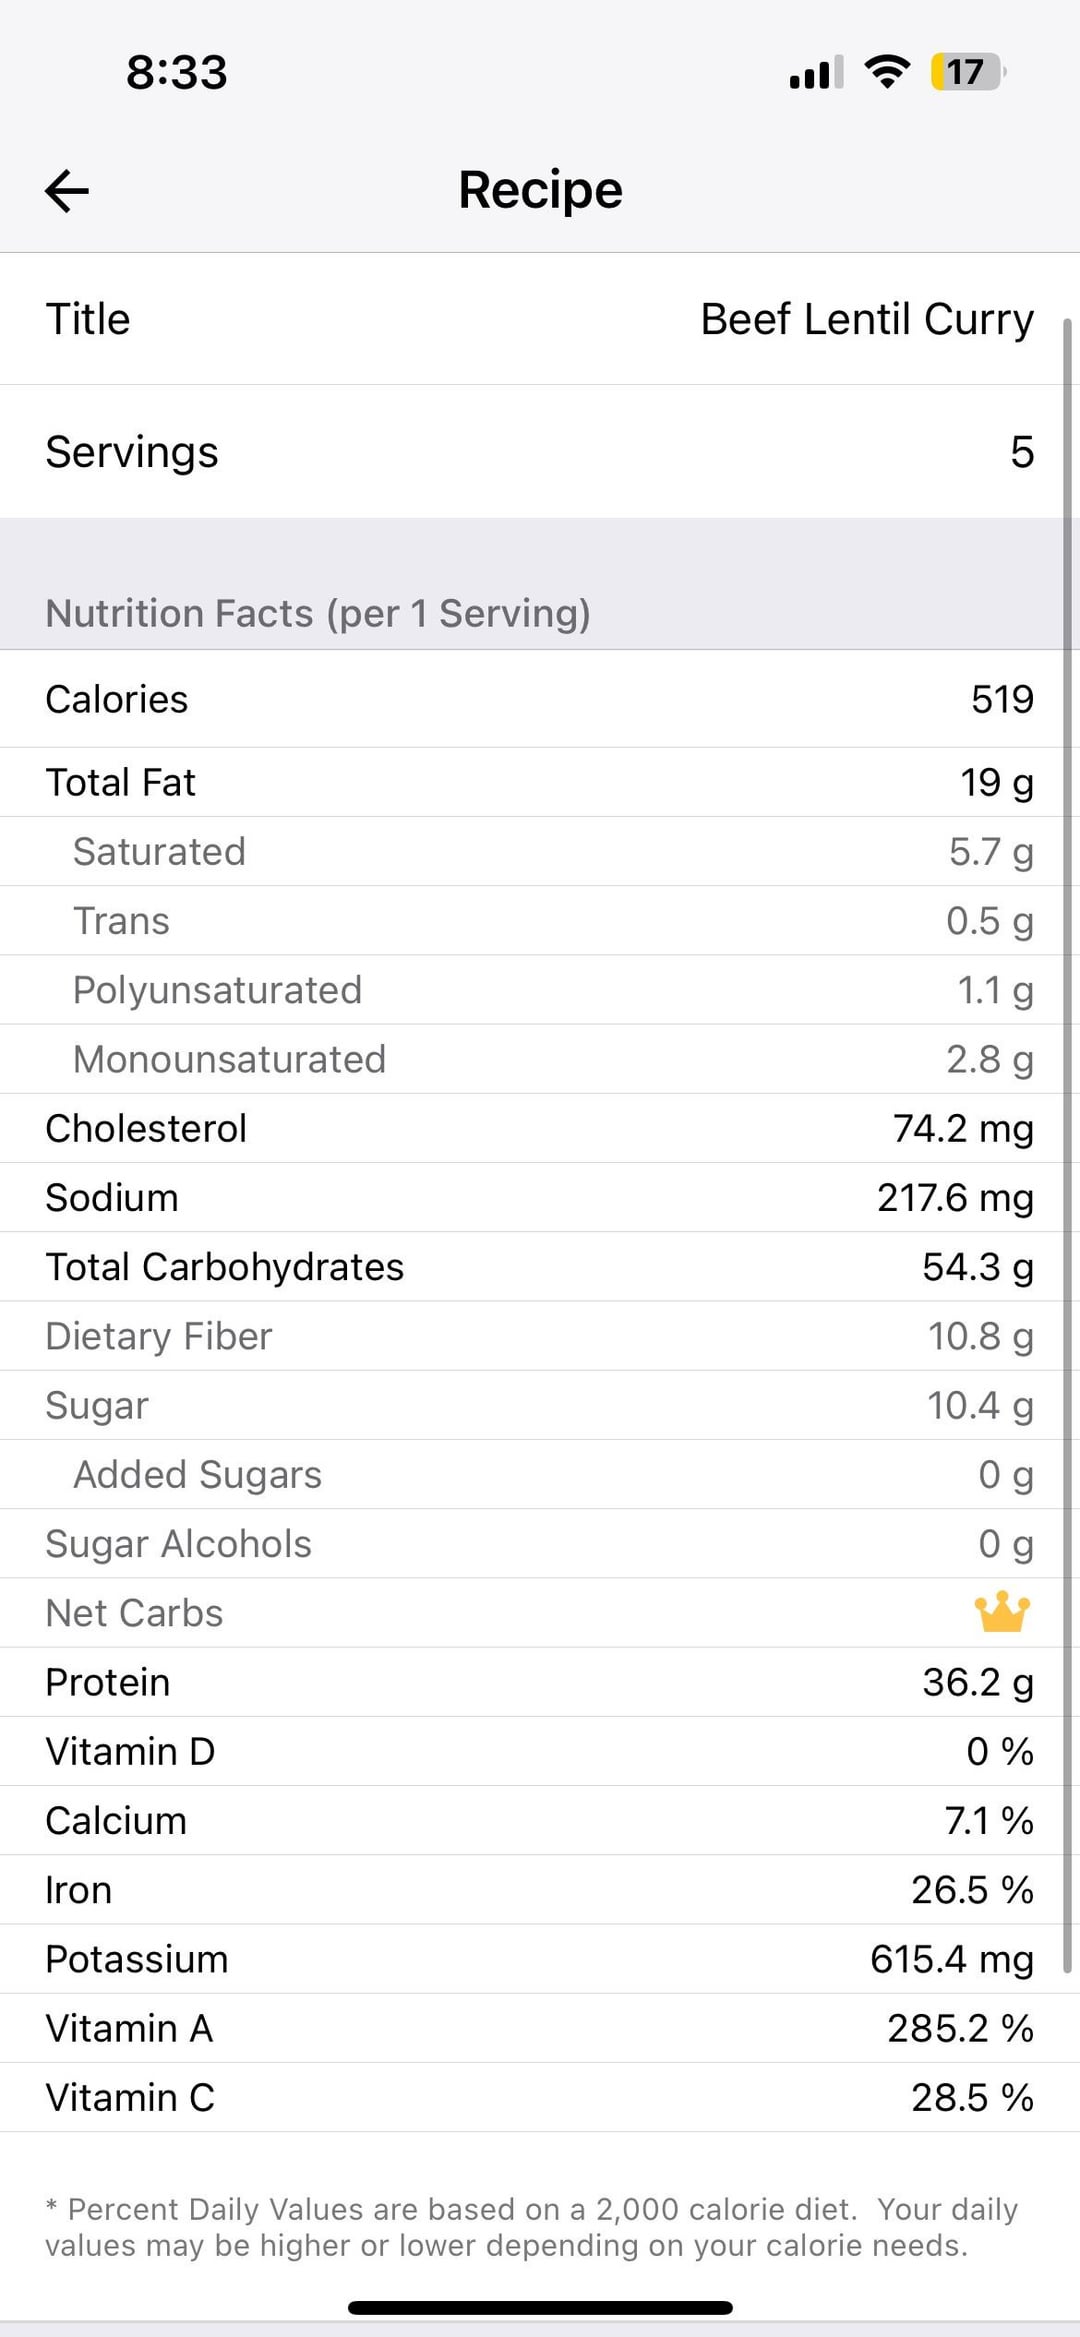This screenshot has height=2337, width=1080.
Task: Tap the Vitamin A 285.2 % row
Action: tap(540, 2028)
